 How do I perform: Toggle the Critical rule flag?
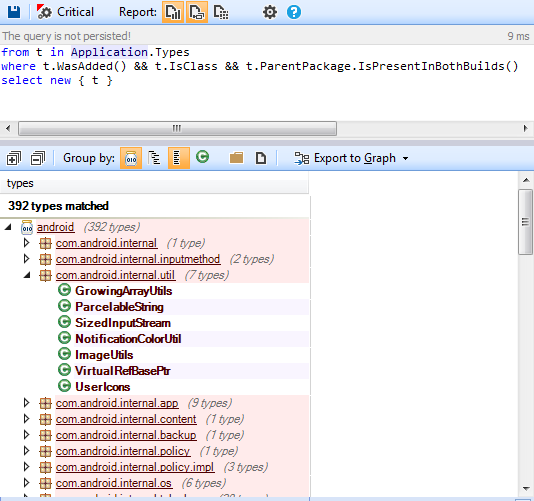point(65,12)
